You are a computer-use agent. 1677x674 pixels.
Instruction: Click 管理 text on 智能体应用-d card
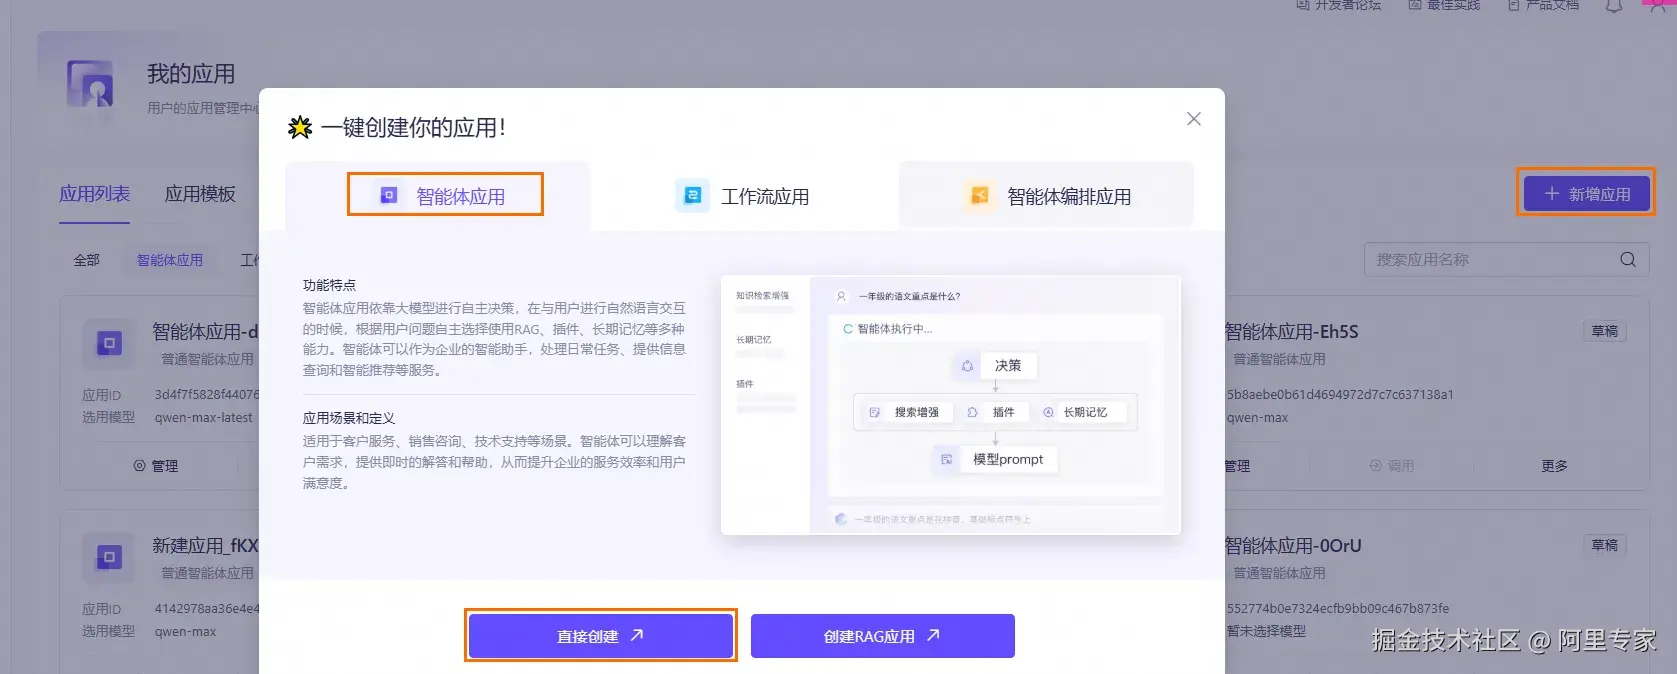pos(164,466)
